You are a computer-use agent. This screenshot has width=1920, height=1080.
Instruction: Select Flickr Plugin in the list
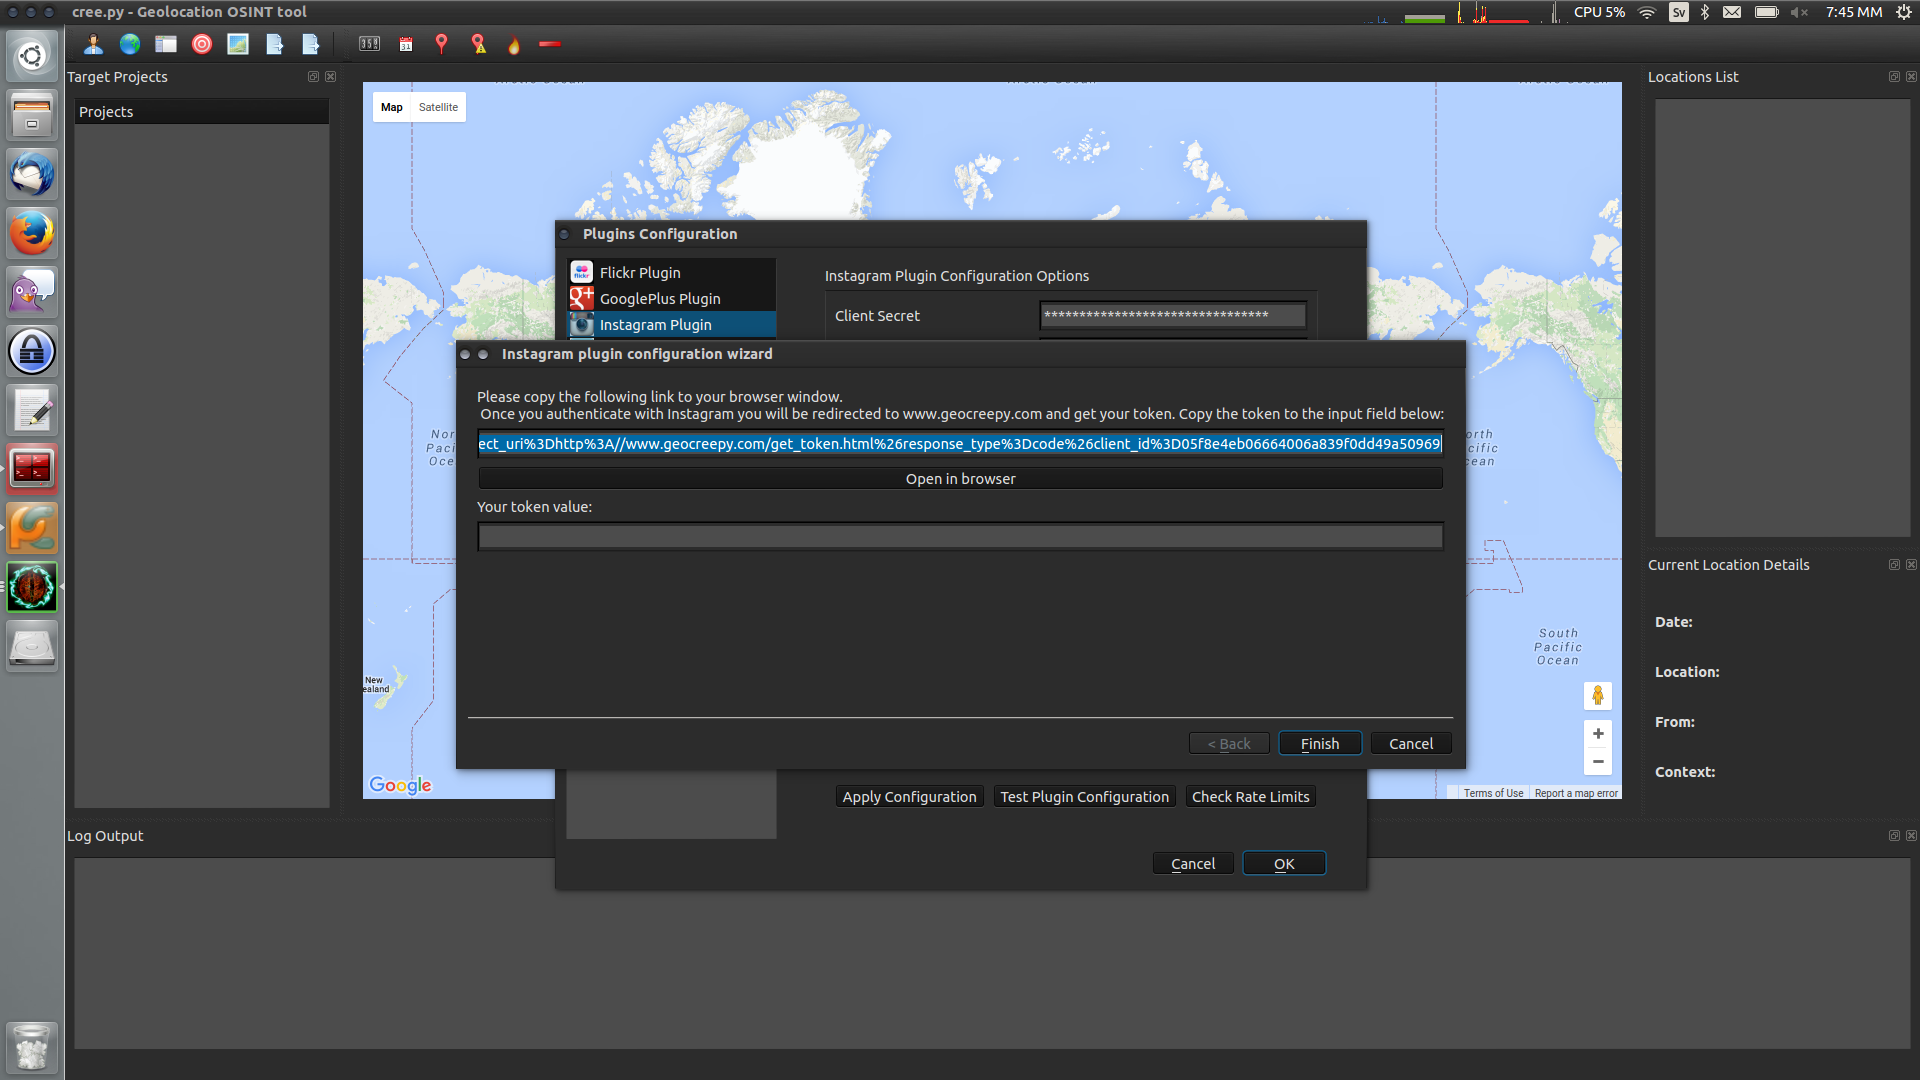pyautogui.click(x=671, y=272)
